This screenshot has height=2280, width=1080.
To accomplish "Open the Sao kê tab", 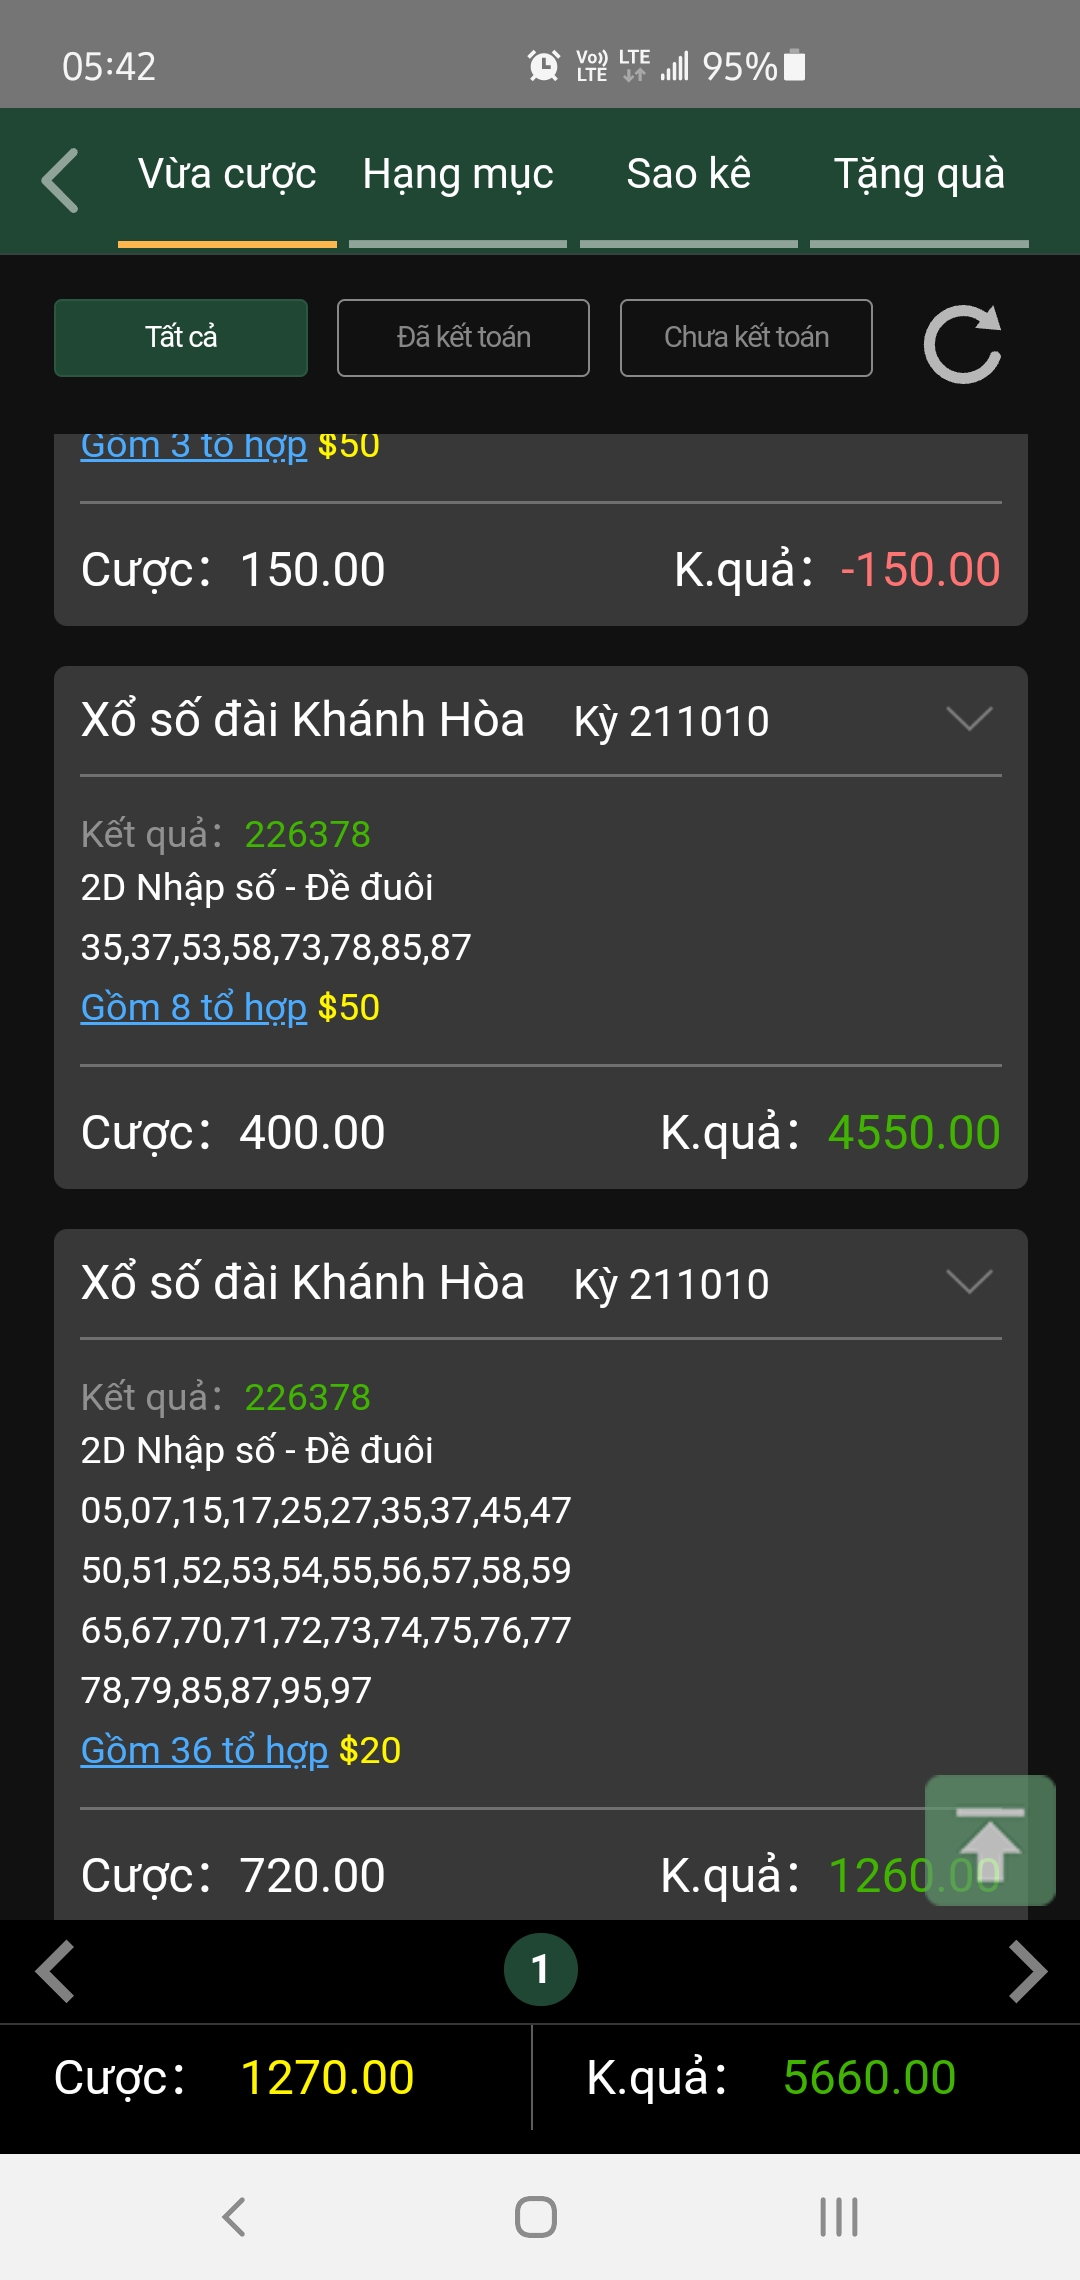I will (689, 176).
